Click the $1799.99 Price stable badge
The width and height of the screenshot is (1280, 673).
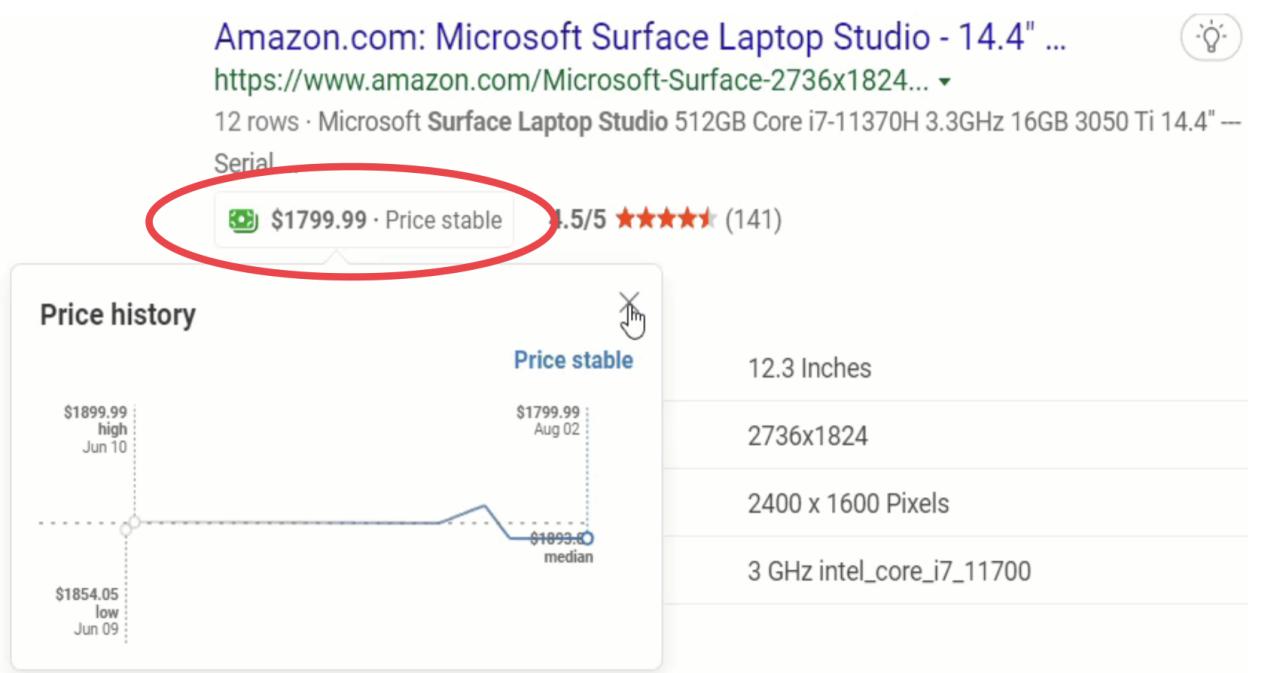pyautogui.click(x=365, y=220)
